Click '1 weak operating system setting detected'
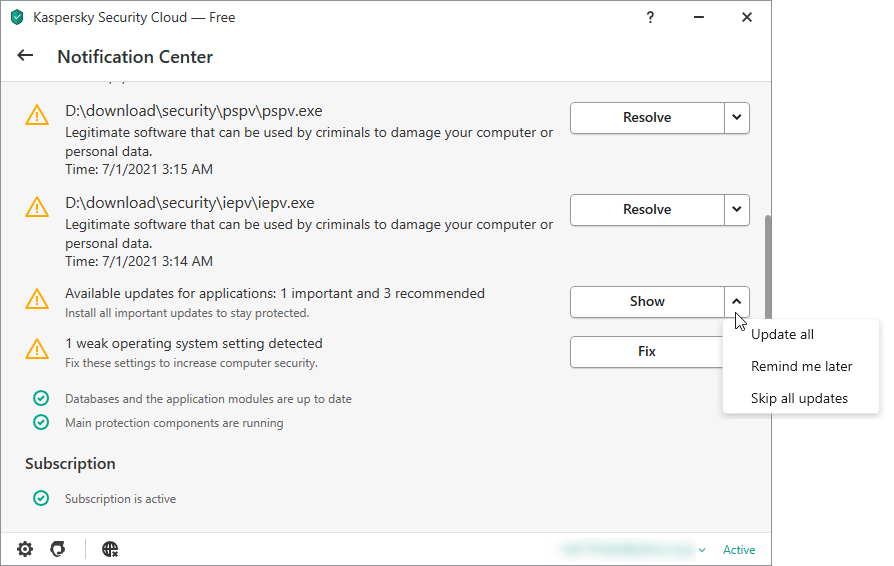 point(194,344)
